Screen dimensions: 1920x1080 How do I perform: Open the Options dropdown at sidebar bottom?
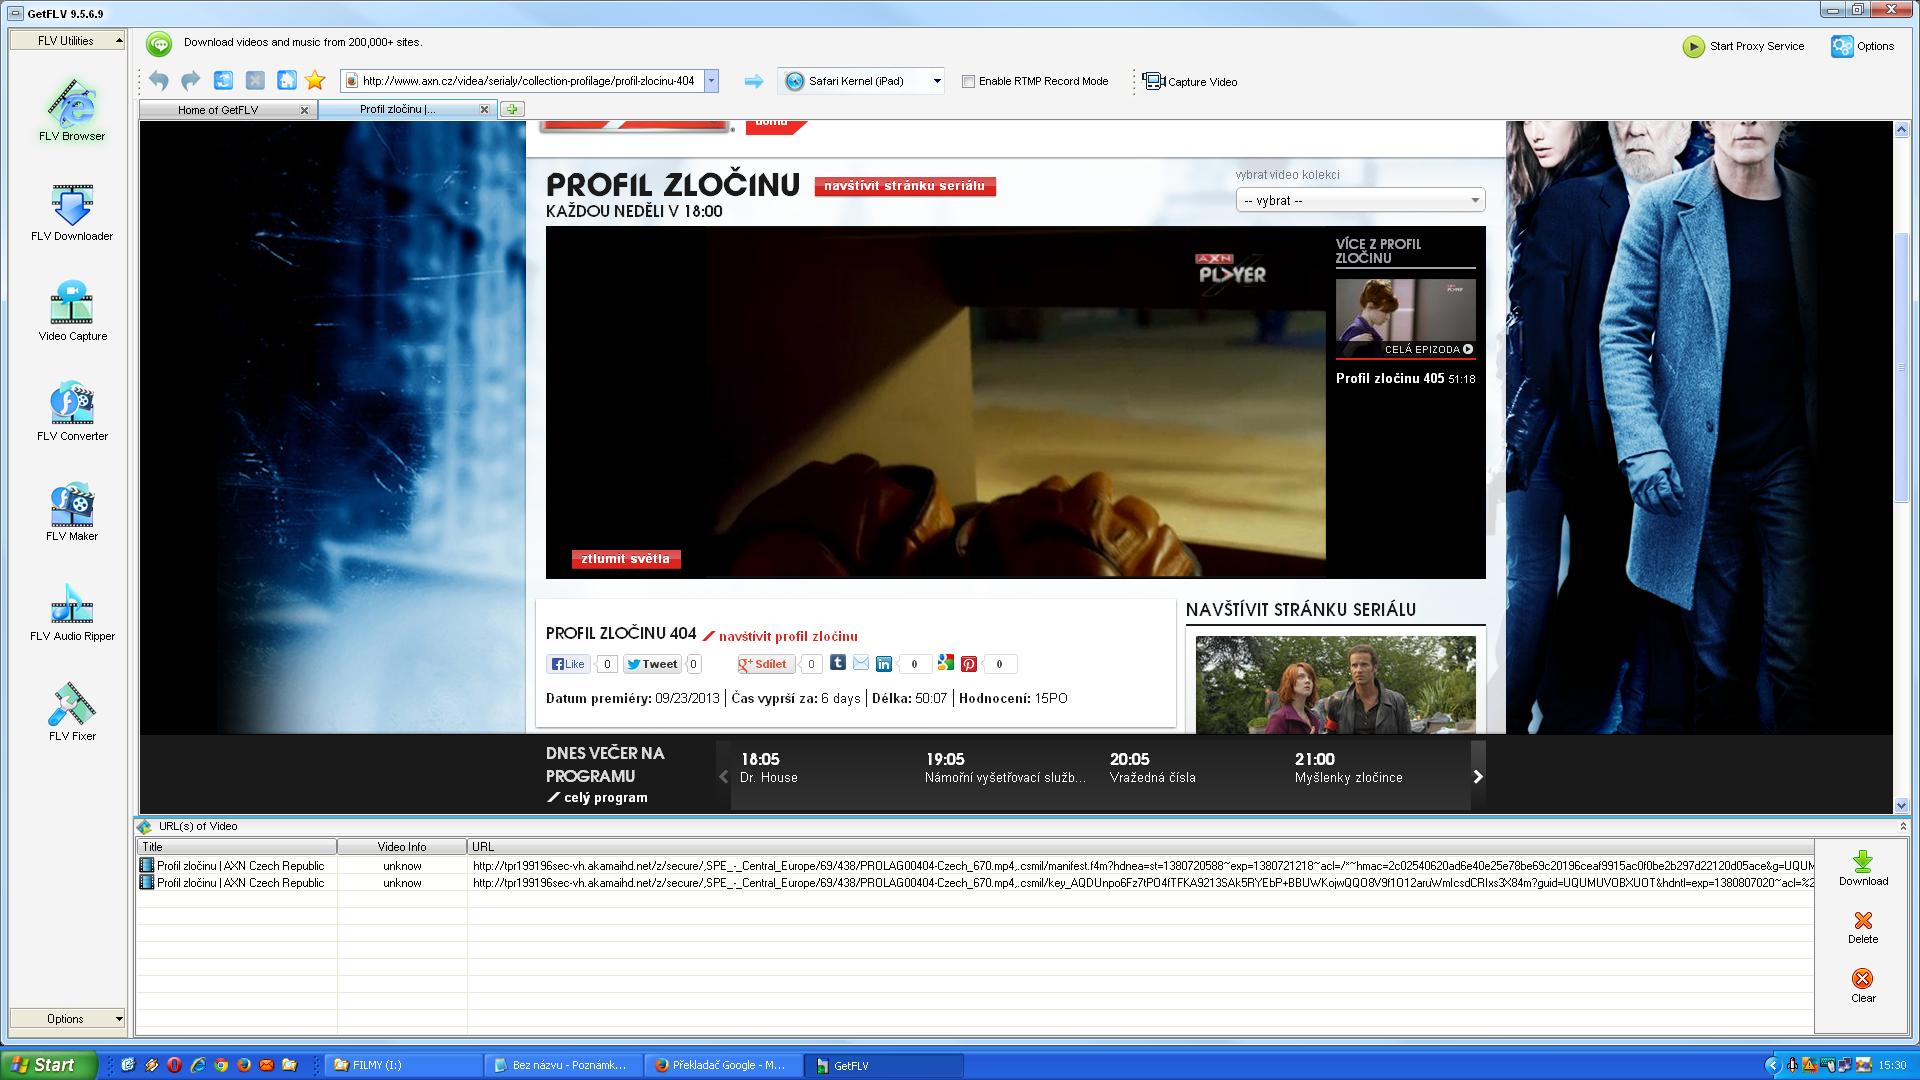click(67, 1019)
